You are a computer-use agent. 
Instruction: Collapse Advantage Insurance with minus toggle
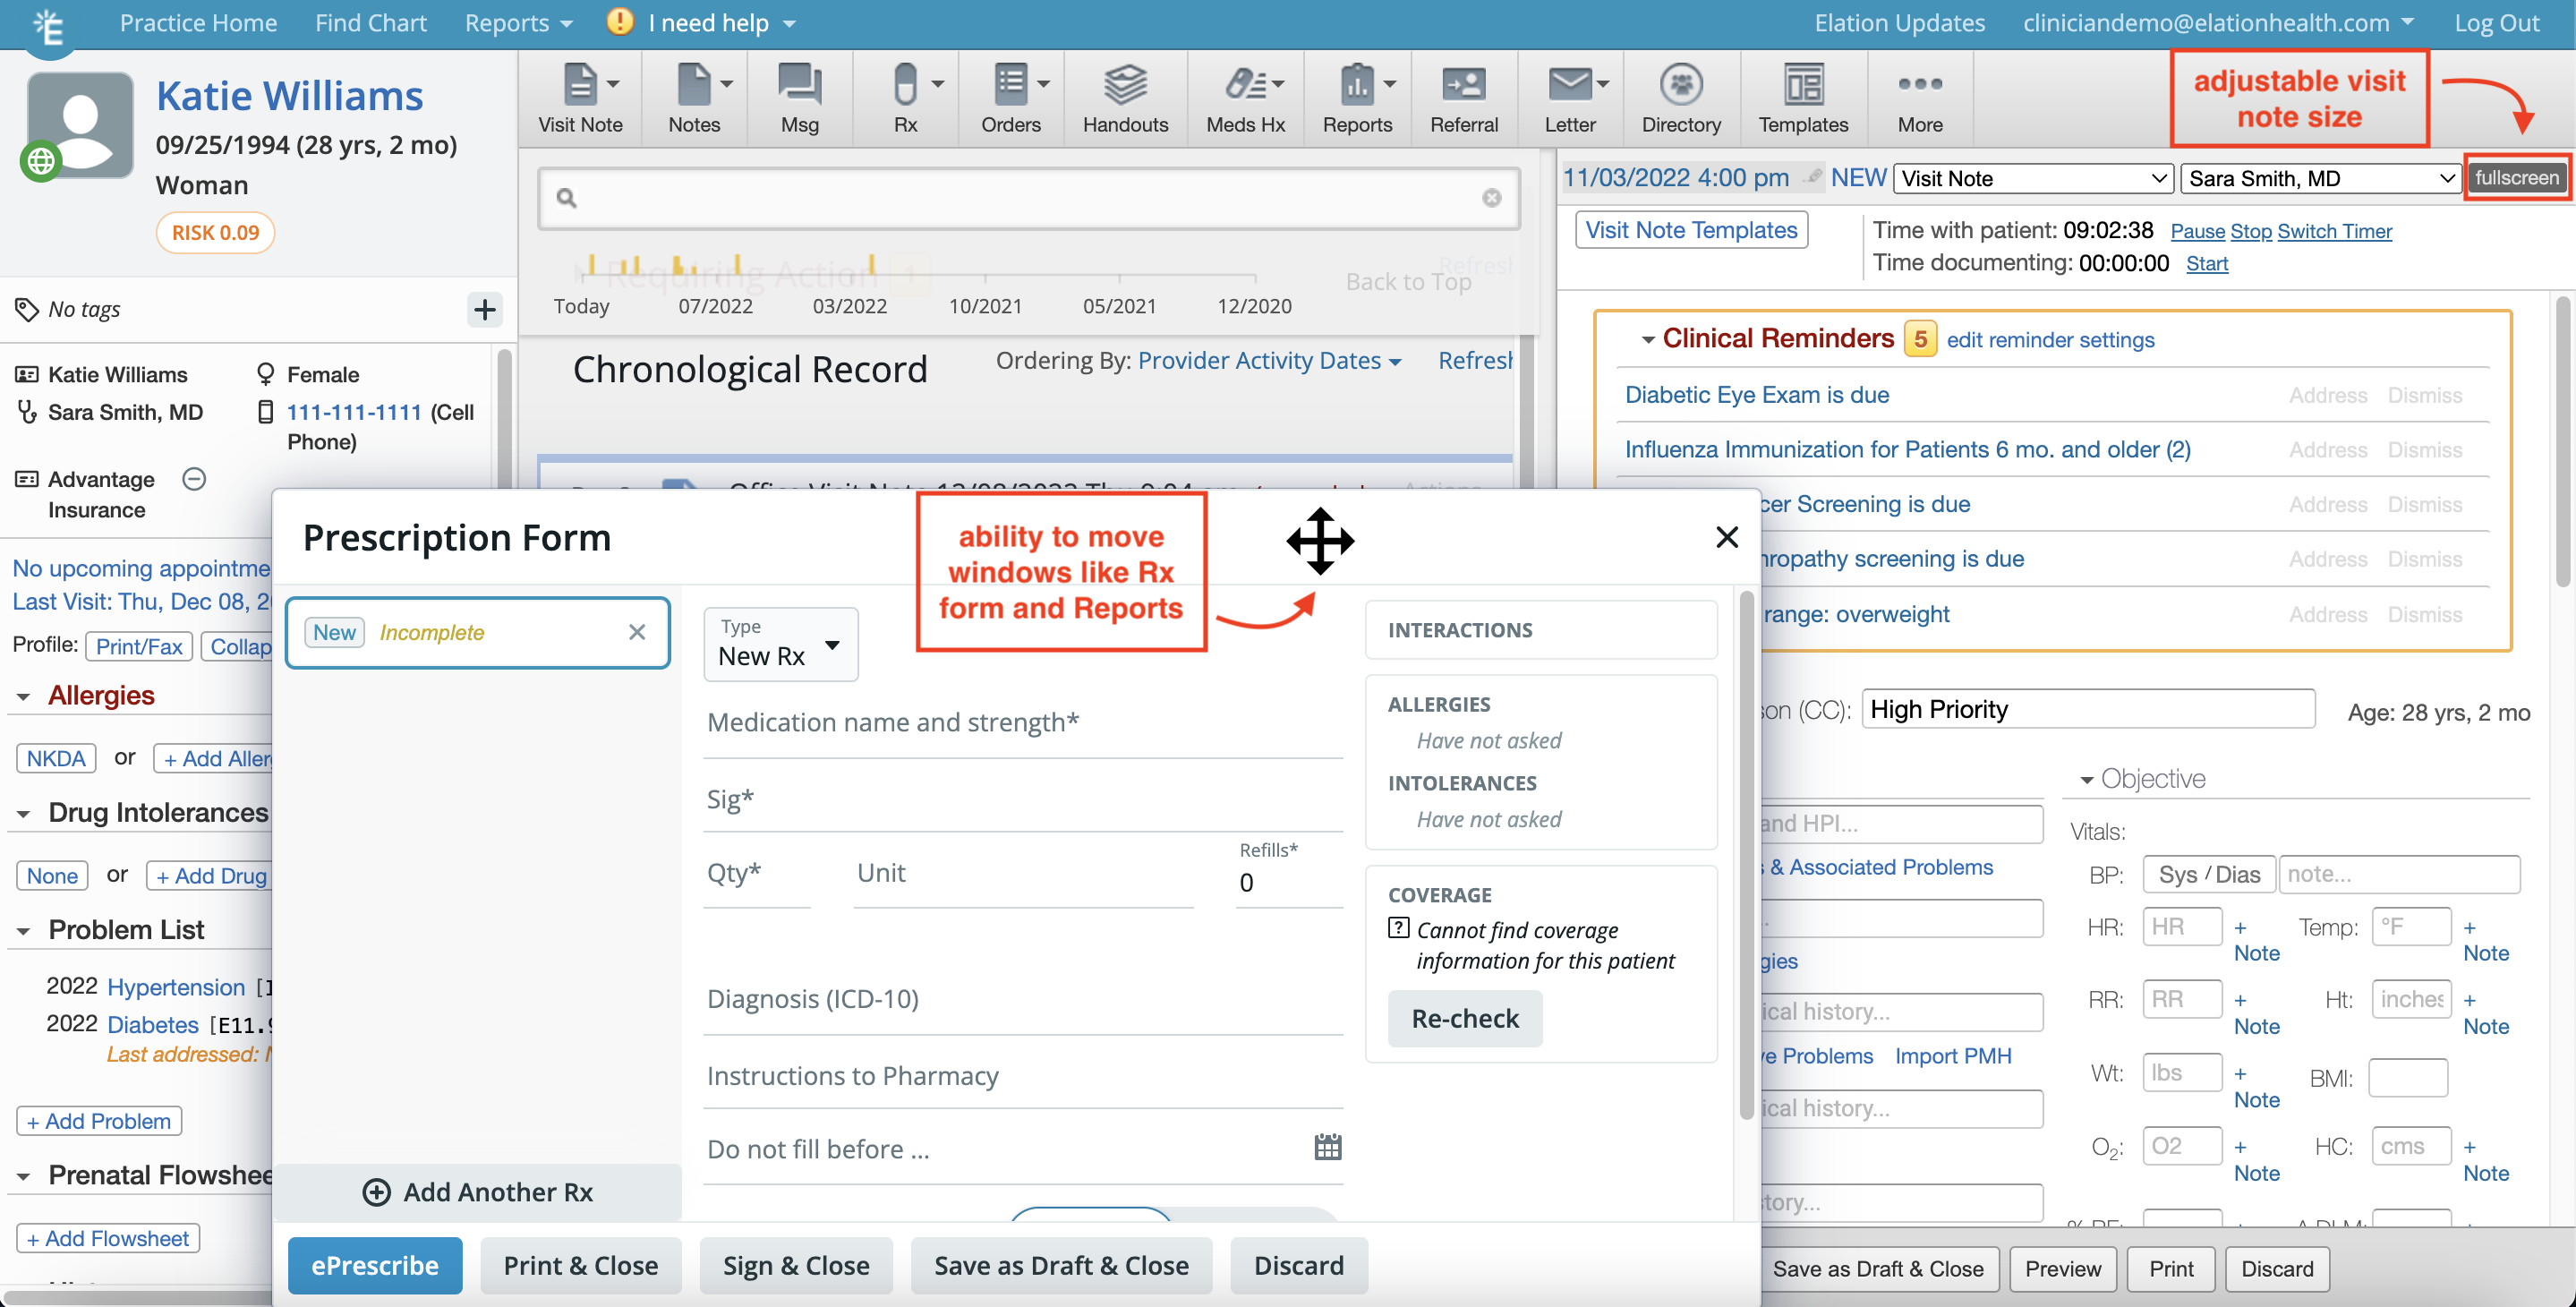click(x=194, y=479)
